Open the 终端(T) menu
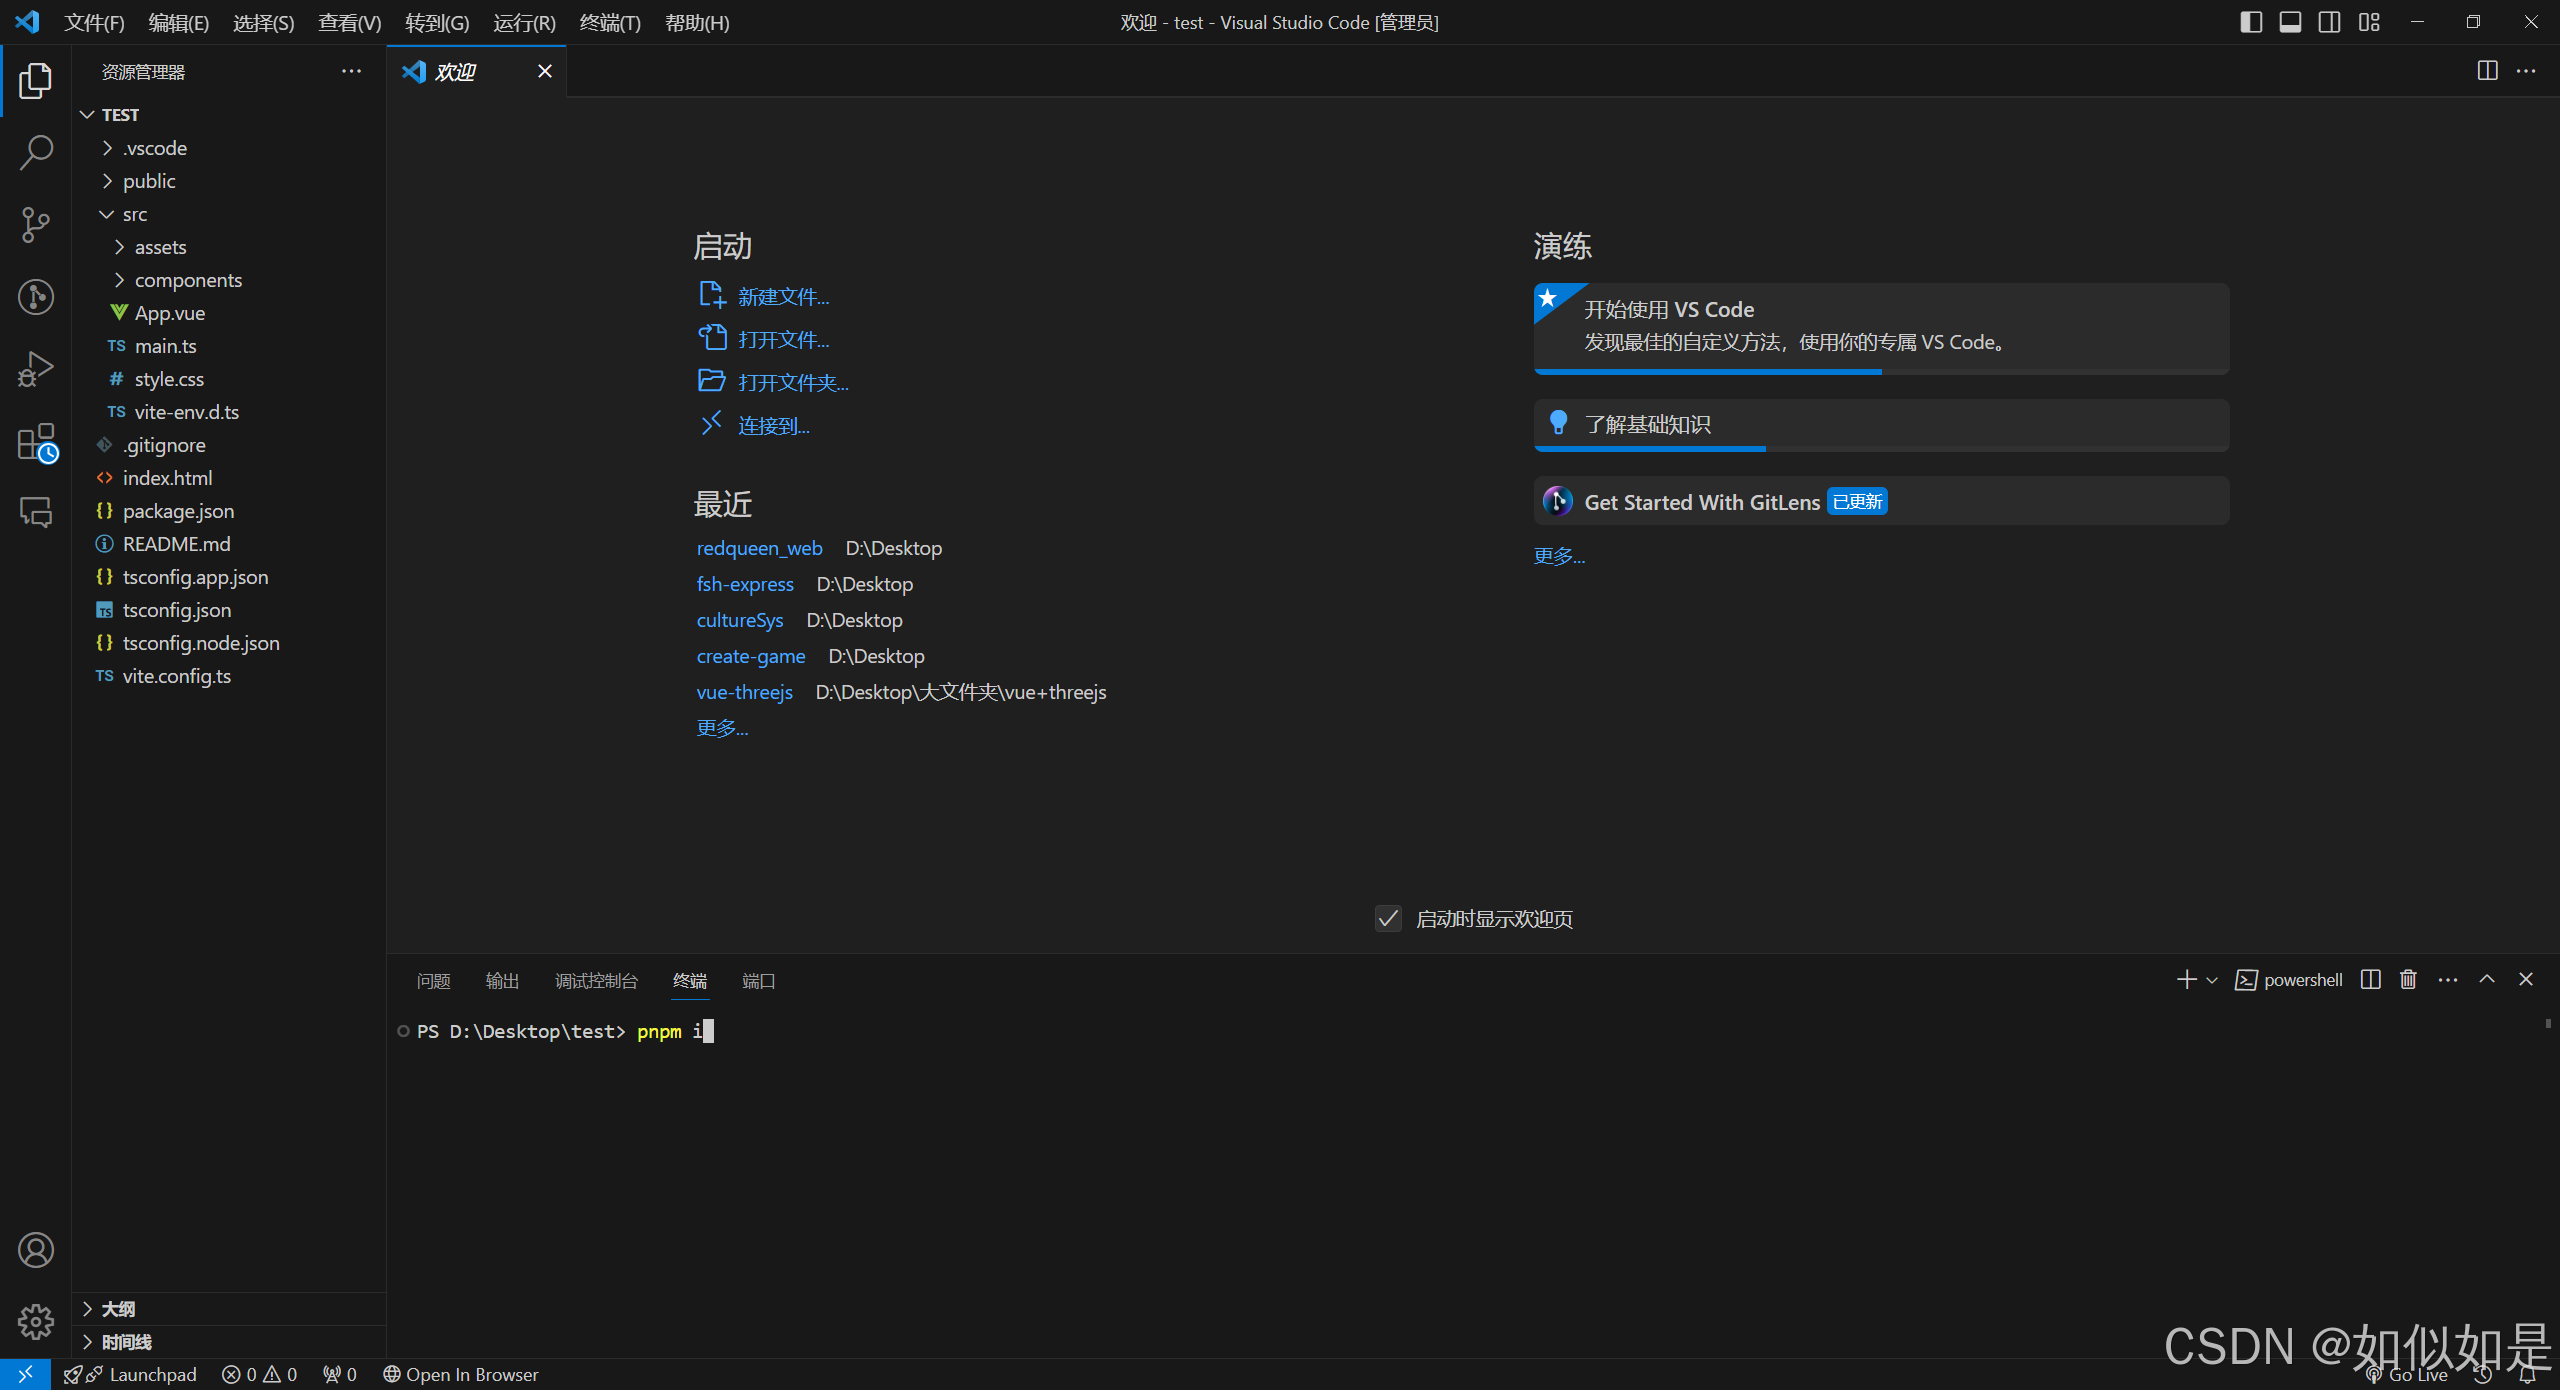Viewport: 2560px width, 1390px height. 609,22
